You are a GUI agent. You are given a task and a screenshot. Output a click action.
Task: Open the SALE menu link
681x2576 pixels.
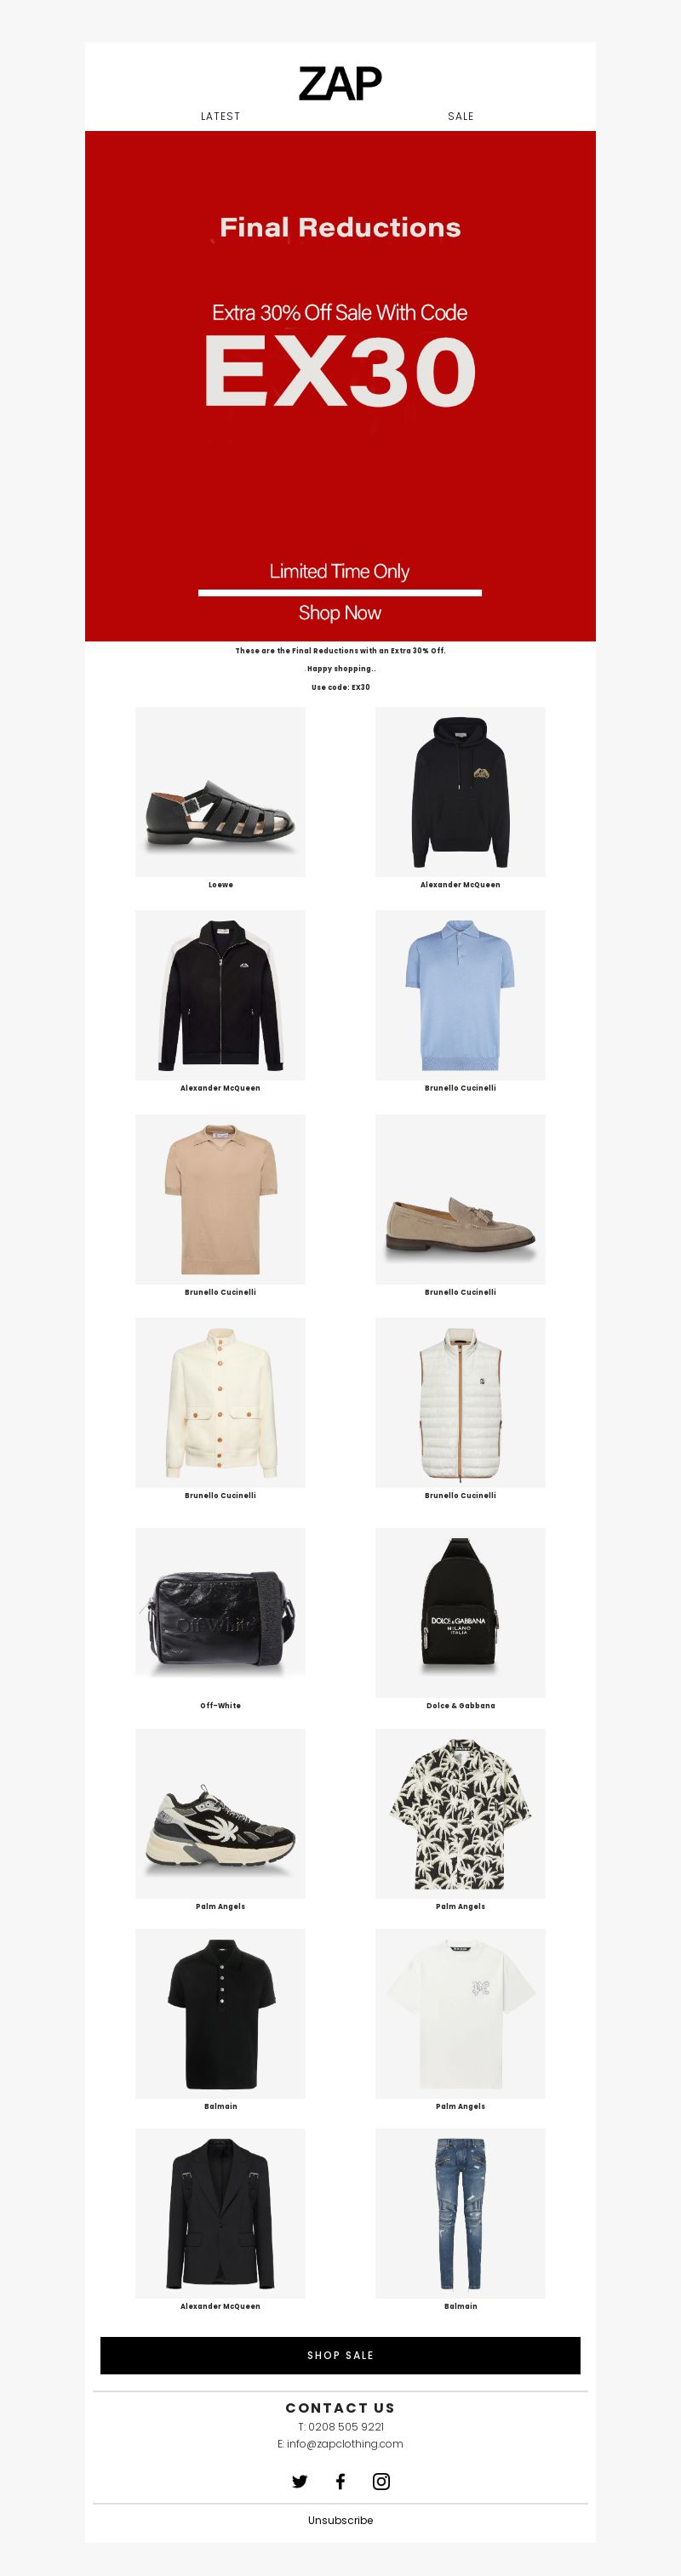point(461,116)
